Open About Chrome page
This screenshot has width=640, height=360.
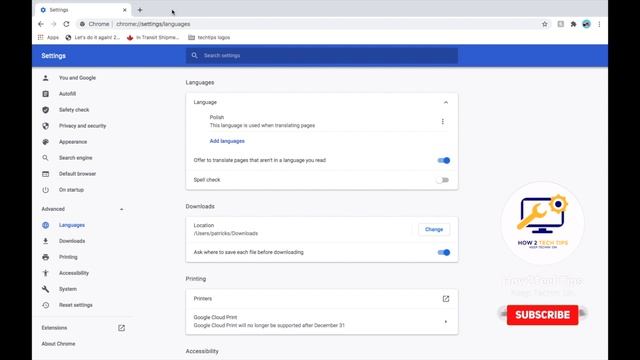(x=58, y=344)
